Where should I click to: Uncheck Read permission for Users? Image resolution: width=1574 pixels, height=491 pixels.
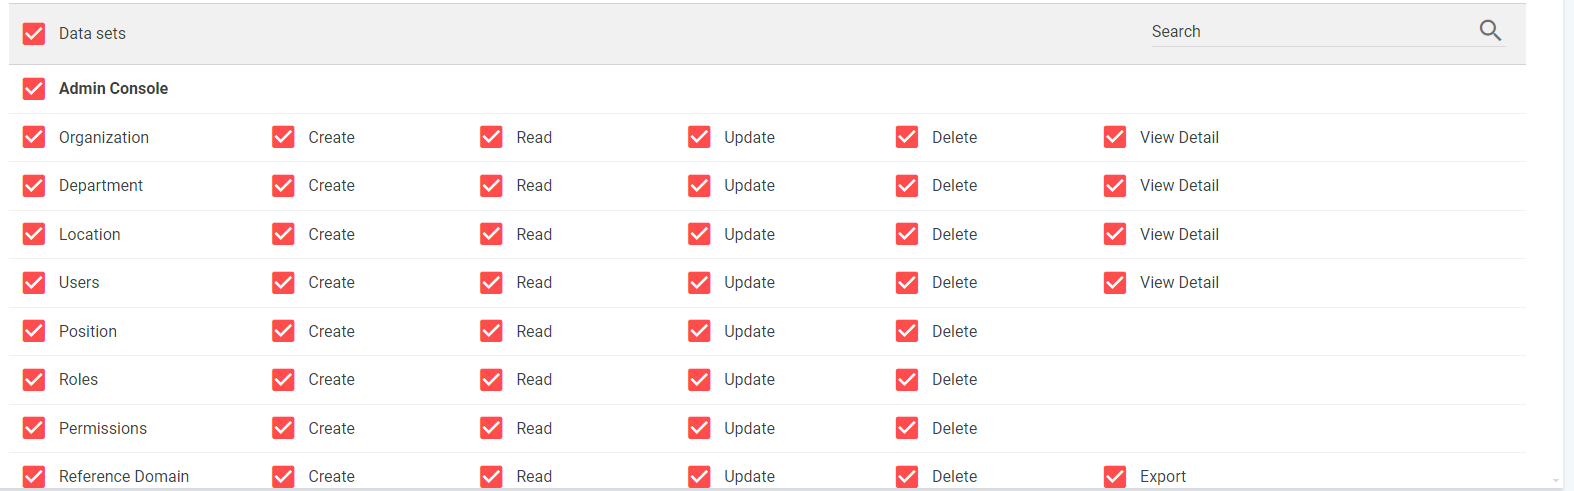491,283
